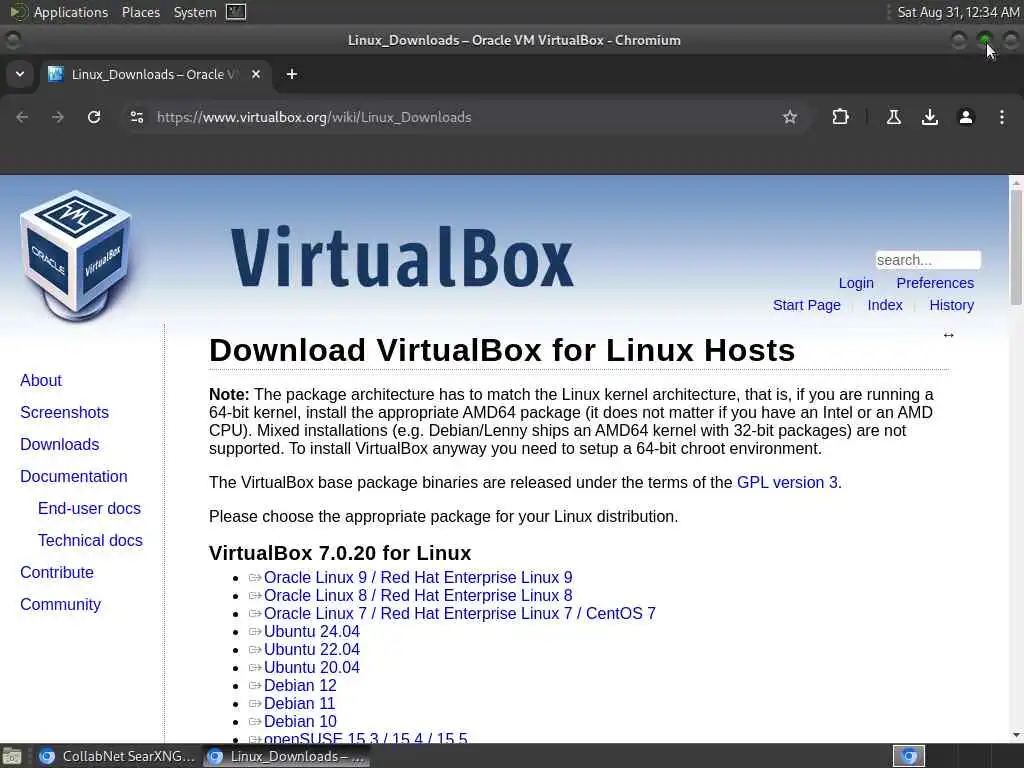The height and width of the screenshot is (768, 1024).
Task: Download the Ubuntu 20.04 package
Action: [x=312, y=667]
